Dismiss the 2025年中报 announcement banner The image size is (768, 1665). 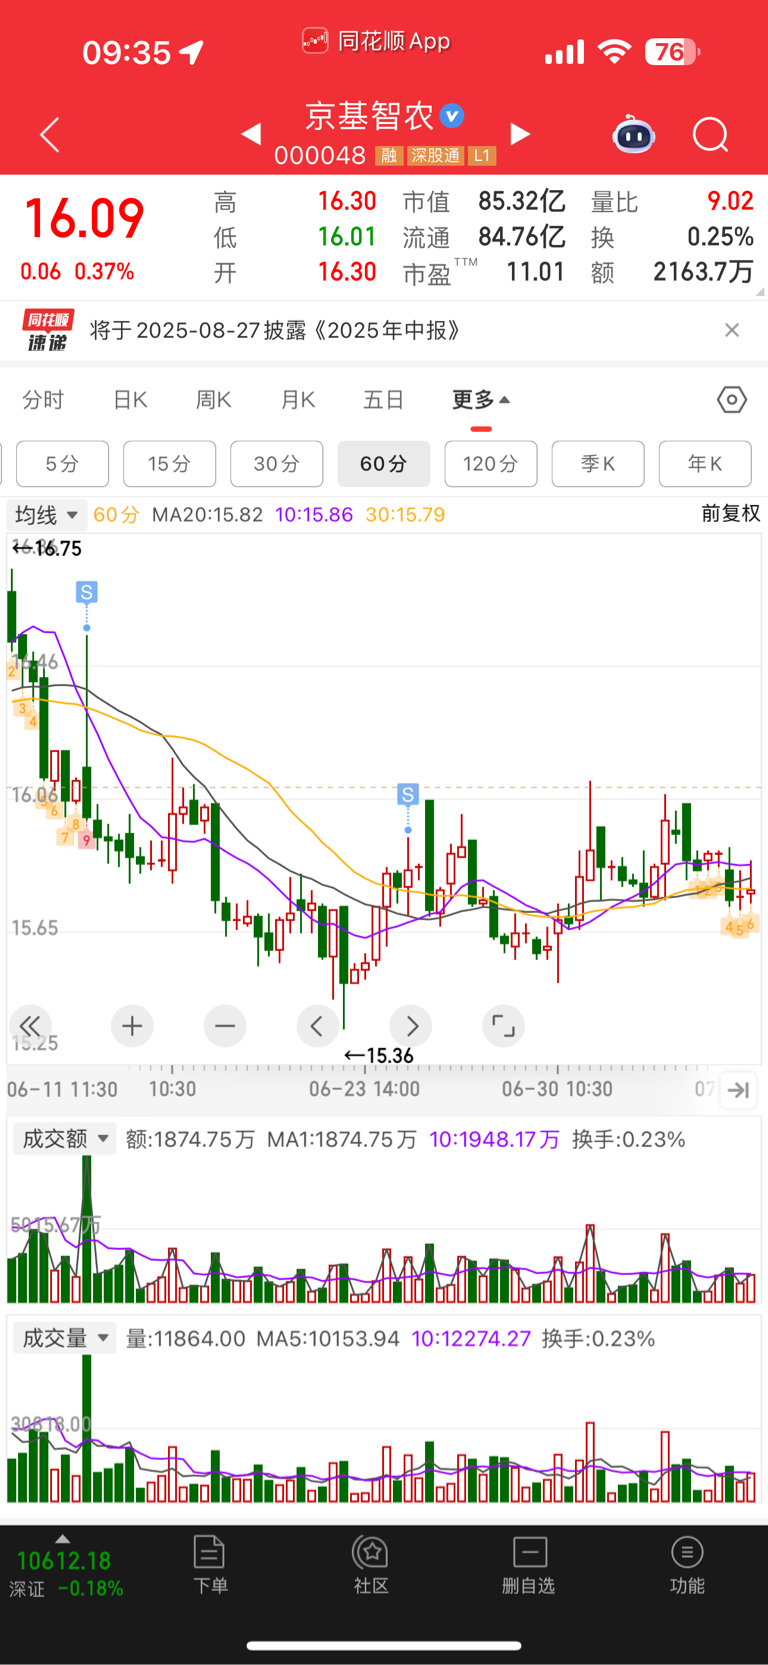coord(732,330)
